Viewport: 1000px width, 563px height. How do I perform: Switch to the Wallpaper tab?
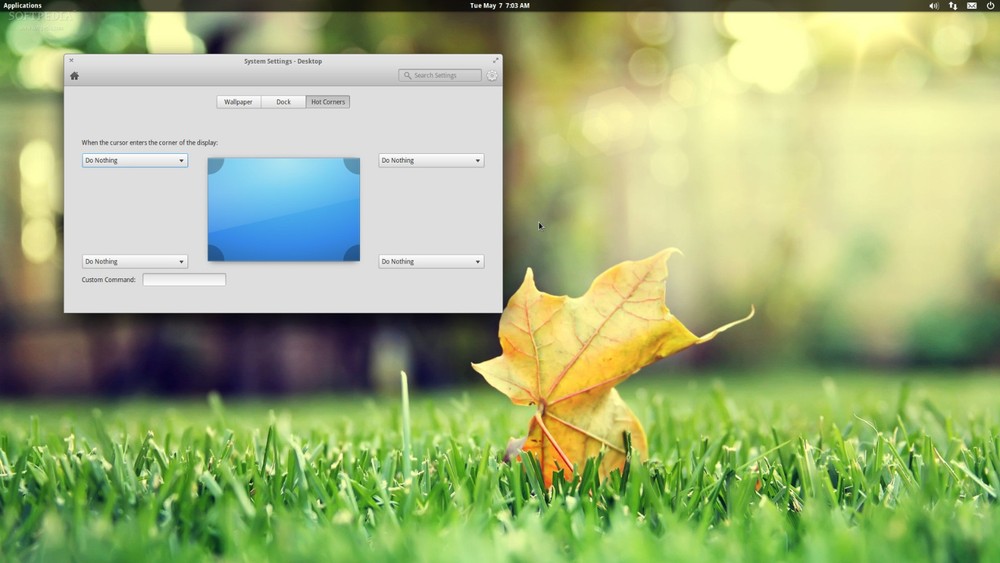239,102
